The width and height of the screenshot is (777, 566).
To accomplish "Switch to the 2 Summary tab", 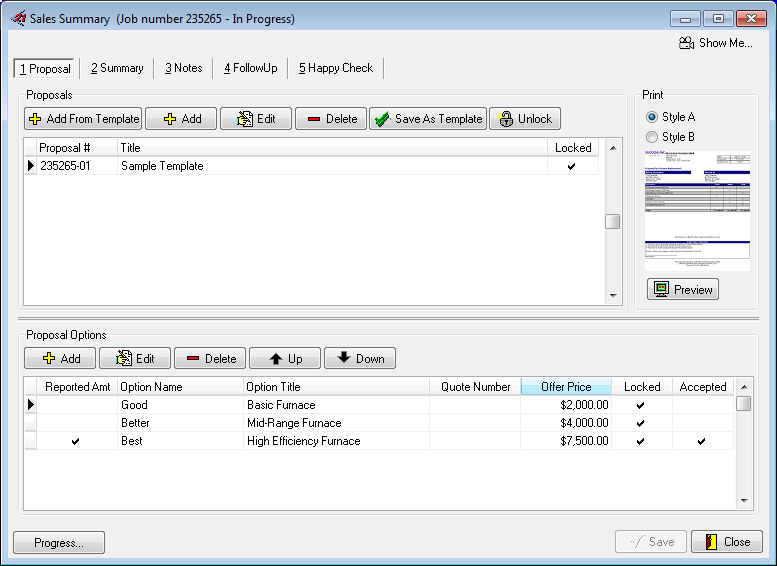I will click(x=117, y=68).
